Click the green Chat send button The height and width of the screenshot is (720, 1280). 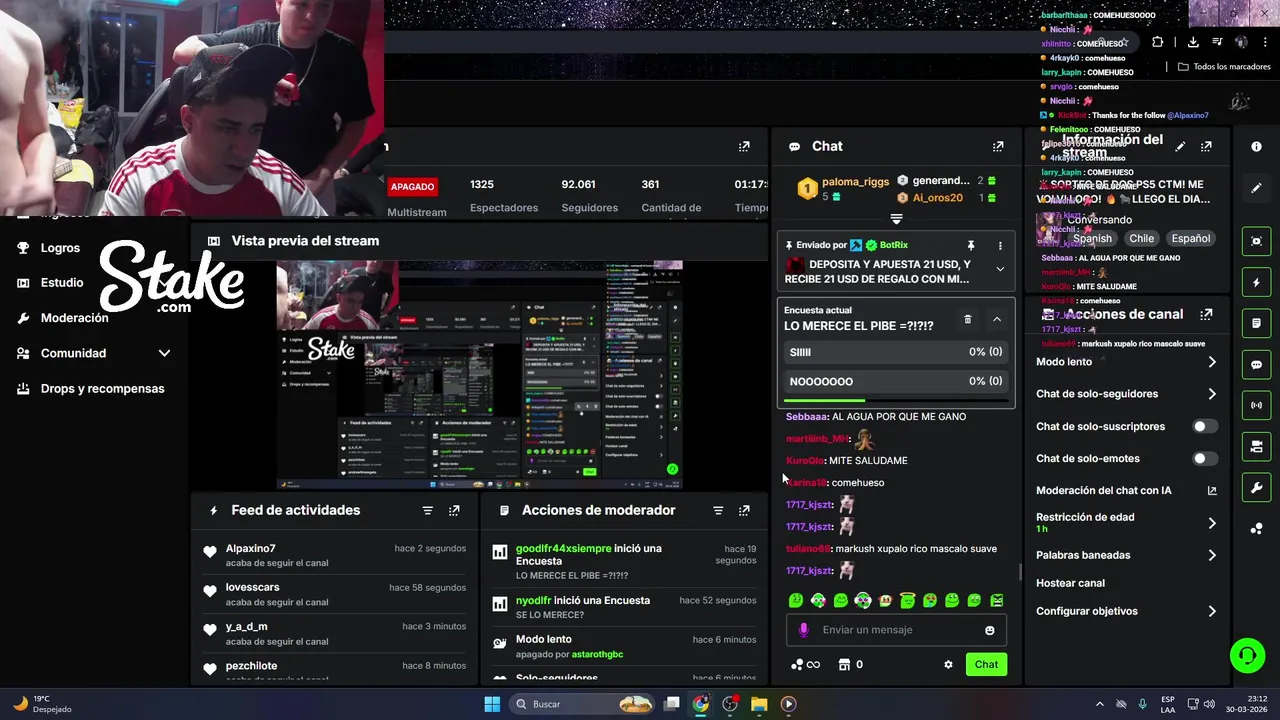[986, 664]
